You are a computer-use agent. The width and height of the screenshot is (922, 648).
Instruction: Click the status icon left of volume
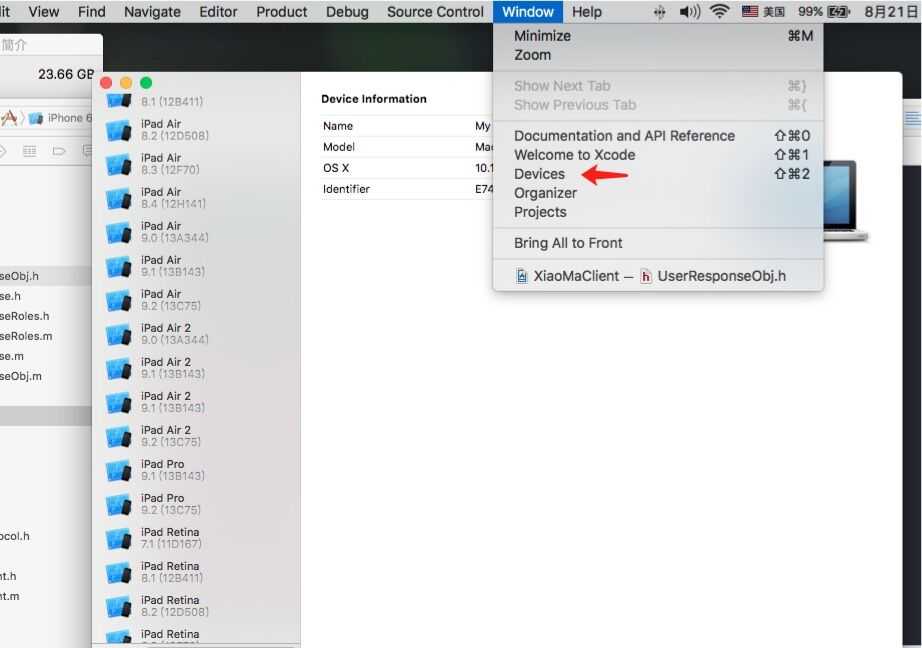tap(659, 12)
